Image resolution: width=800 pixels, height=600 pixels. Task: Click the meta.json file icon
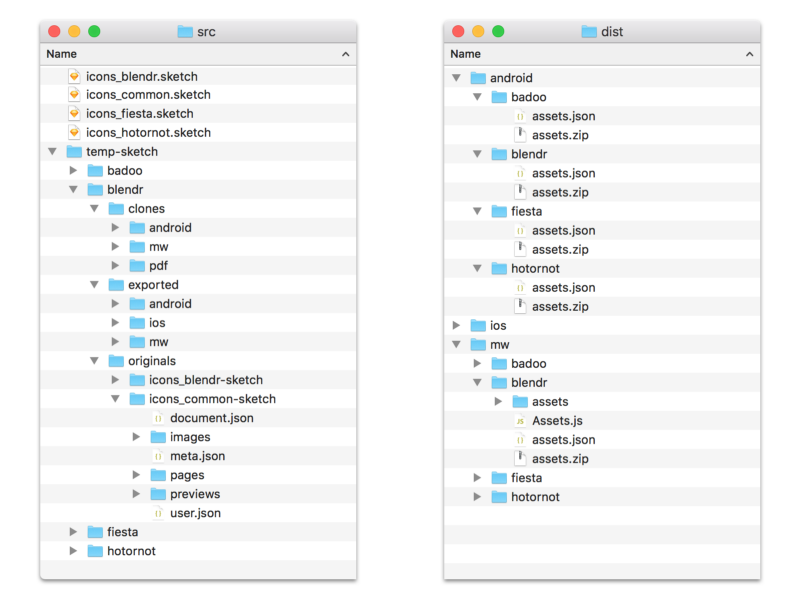(158, 456)
